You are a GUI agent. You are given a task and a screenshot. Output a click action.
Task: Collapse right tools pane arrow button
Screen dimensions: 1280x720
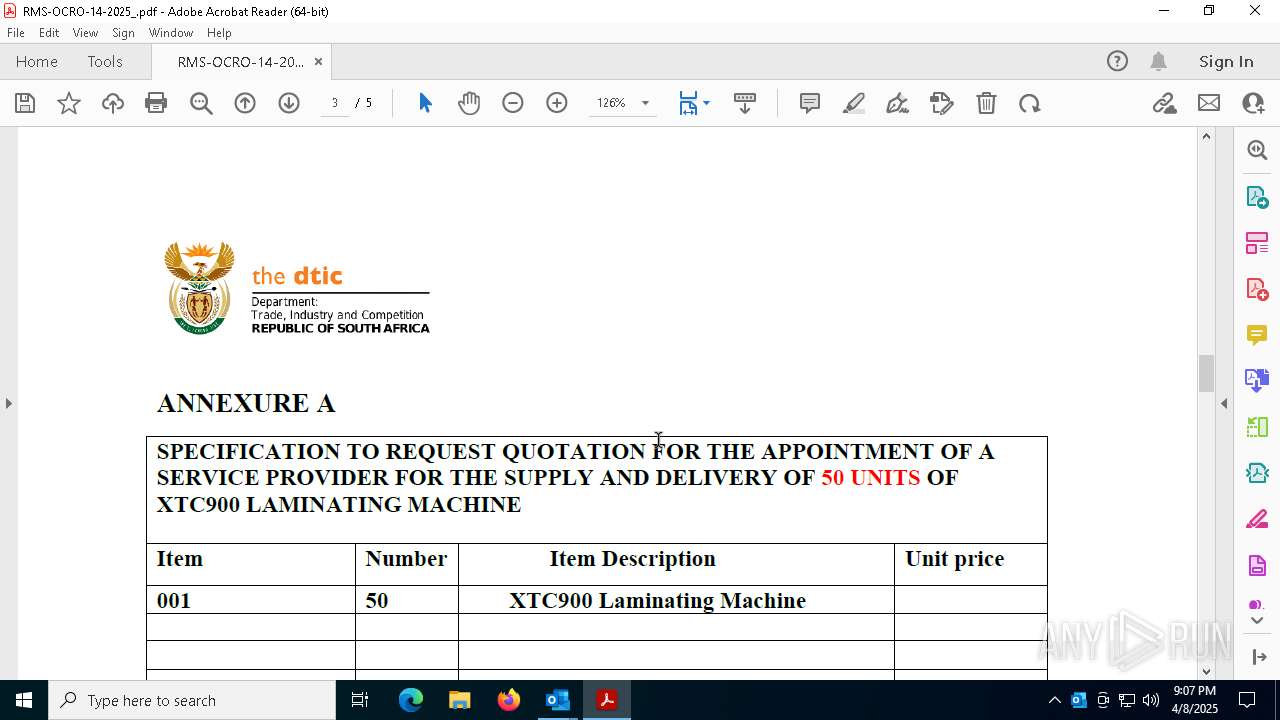1258,656
